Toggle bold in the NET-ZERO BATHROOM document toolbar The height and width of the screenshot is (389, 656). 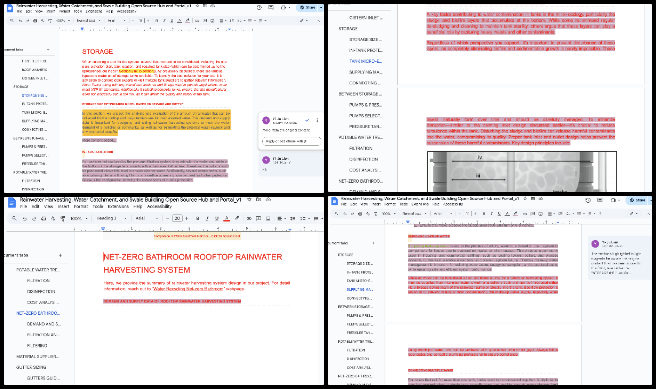tap(197, 218)
